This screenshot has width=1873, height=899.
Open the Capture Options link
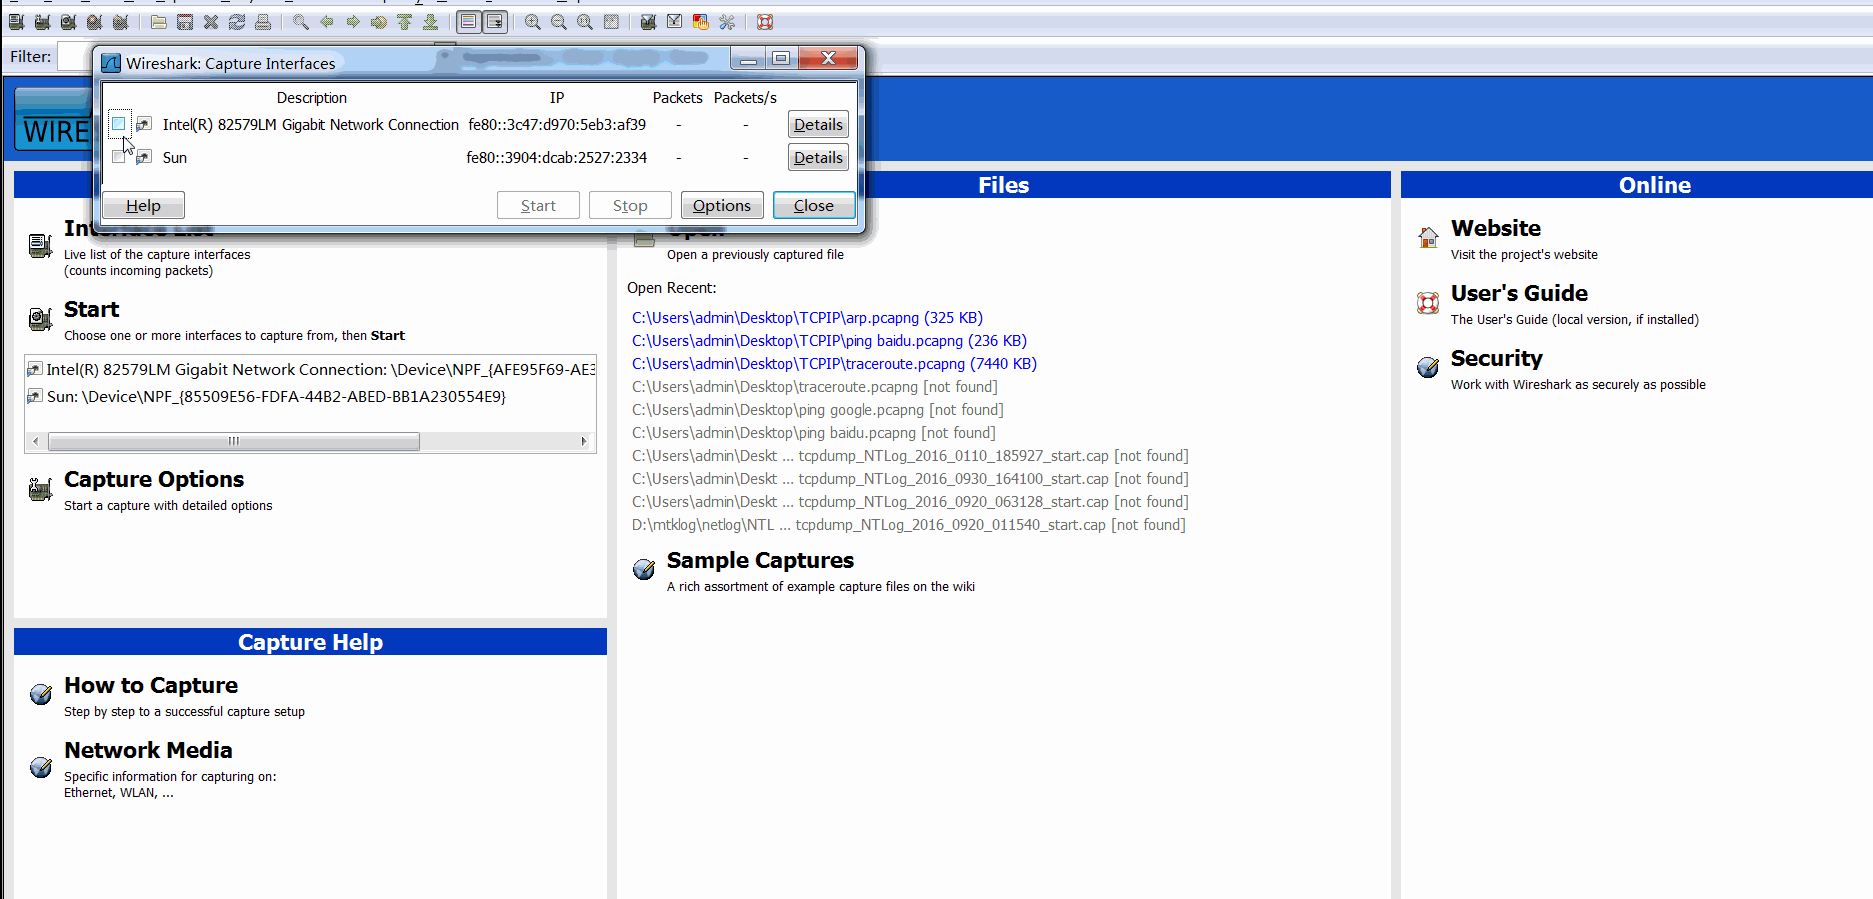coord(154,480)
